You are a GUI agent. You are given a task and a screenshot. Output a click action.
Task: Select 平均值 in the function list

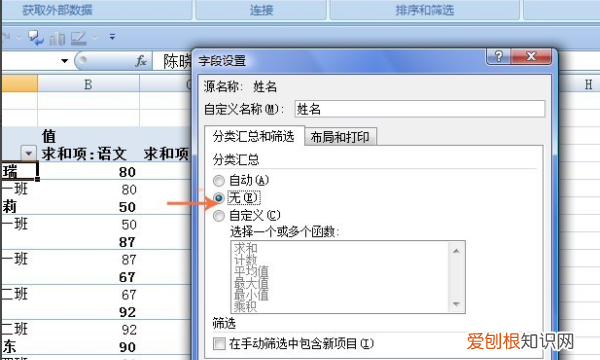pos(251,272)
